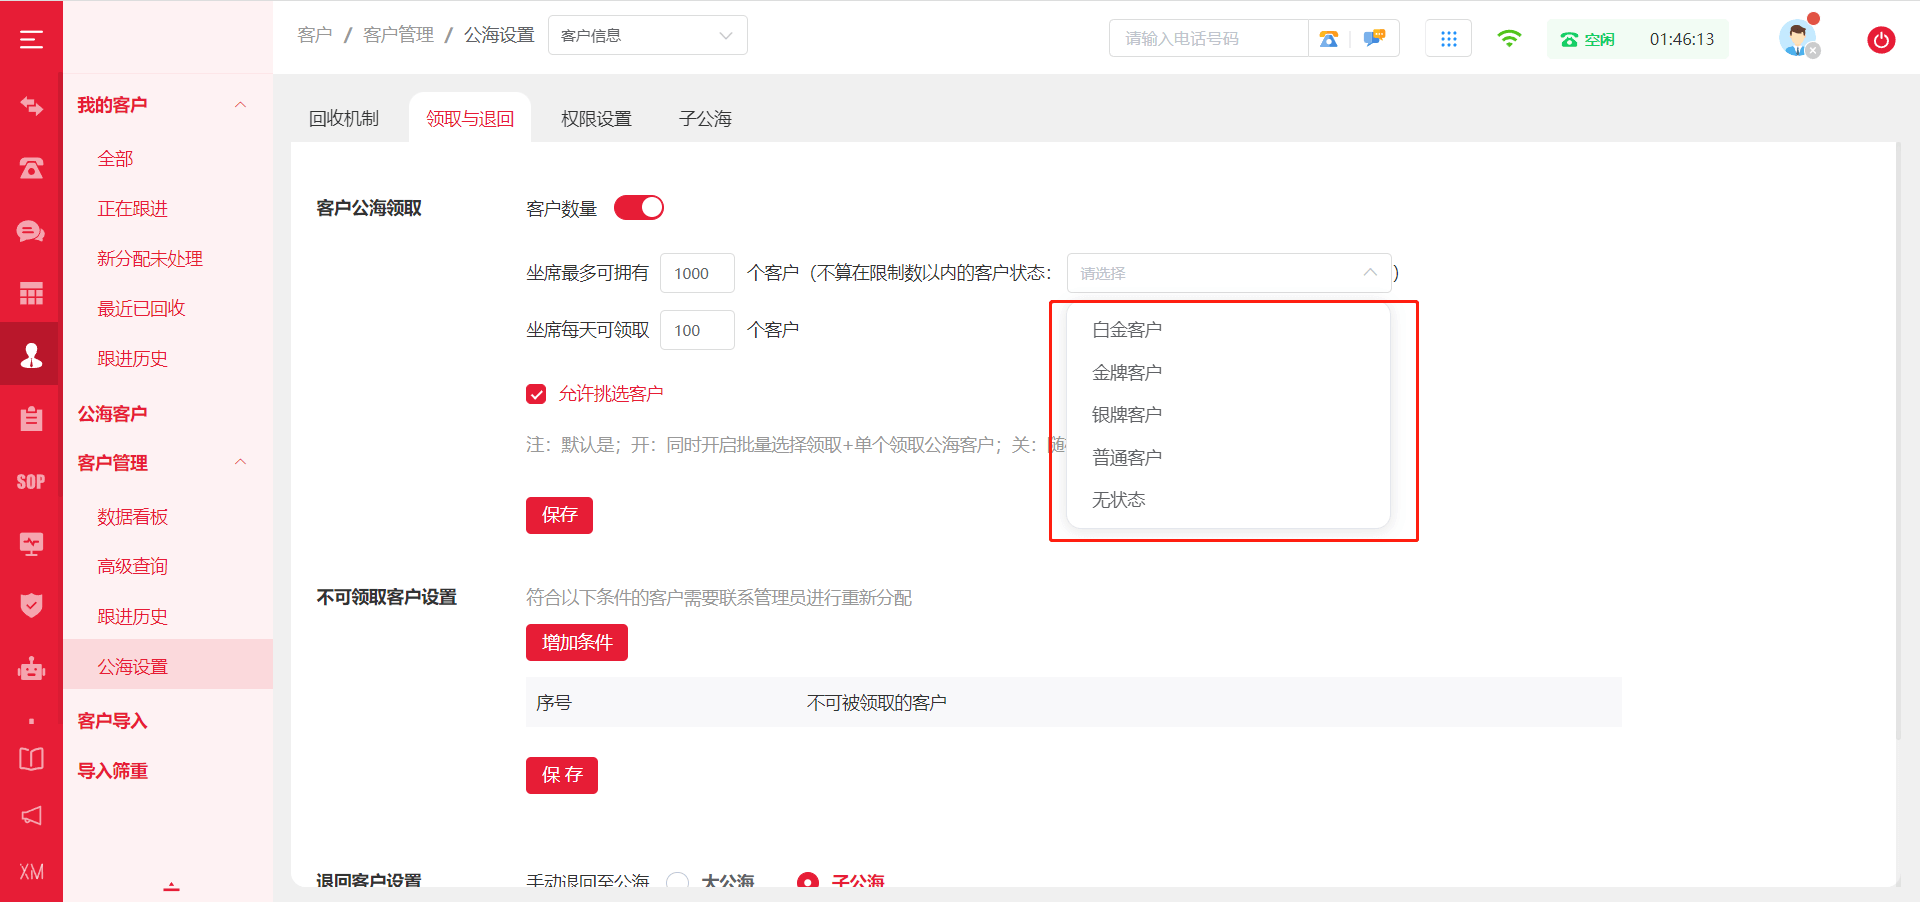Open the shield check sidebar icon
The height and width of the screenshot is (902, 1920).
click(x=31, y=605)
